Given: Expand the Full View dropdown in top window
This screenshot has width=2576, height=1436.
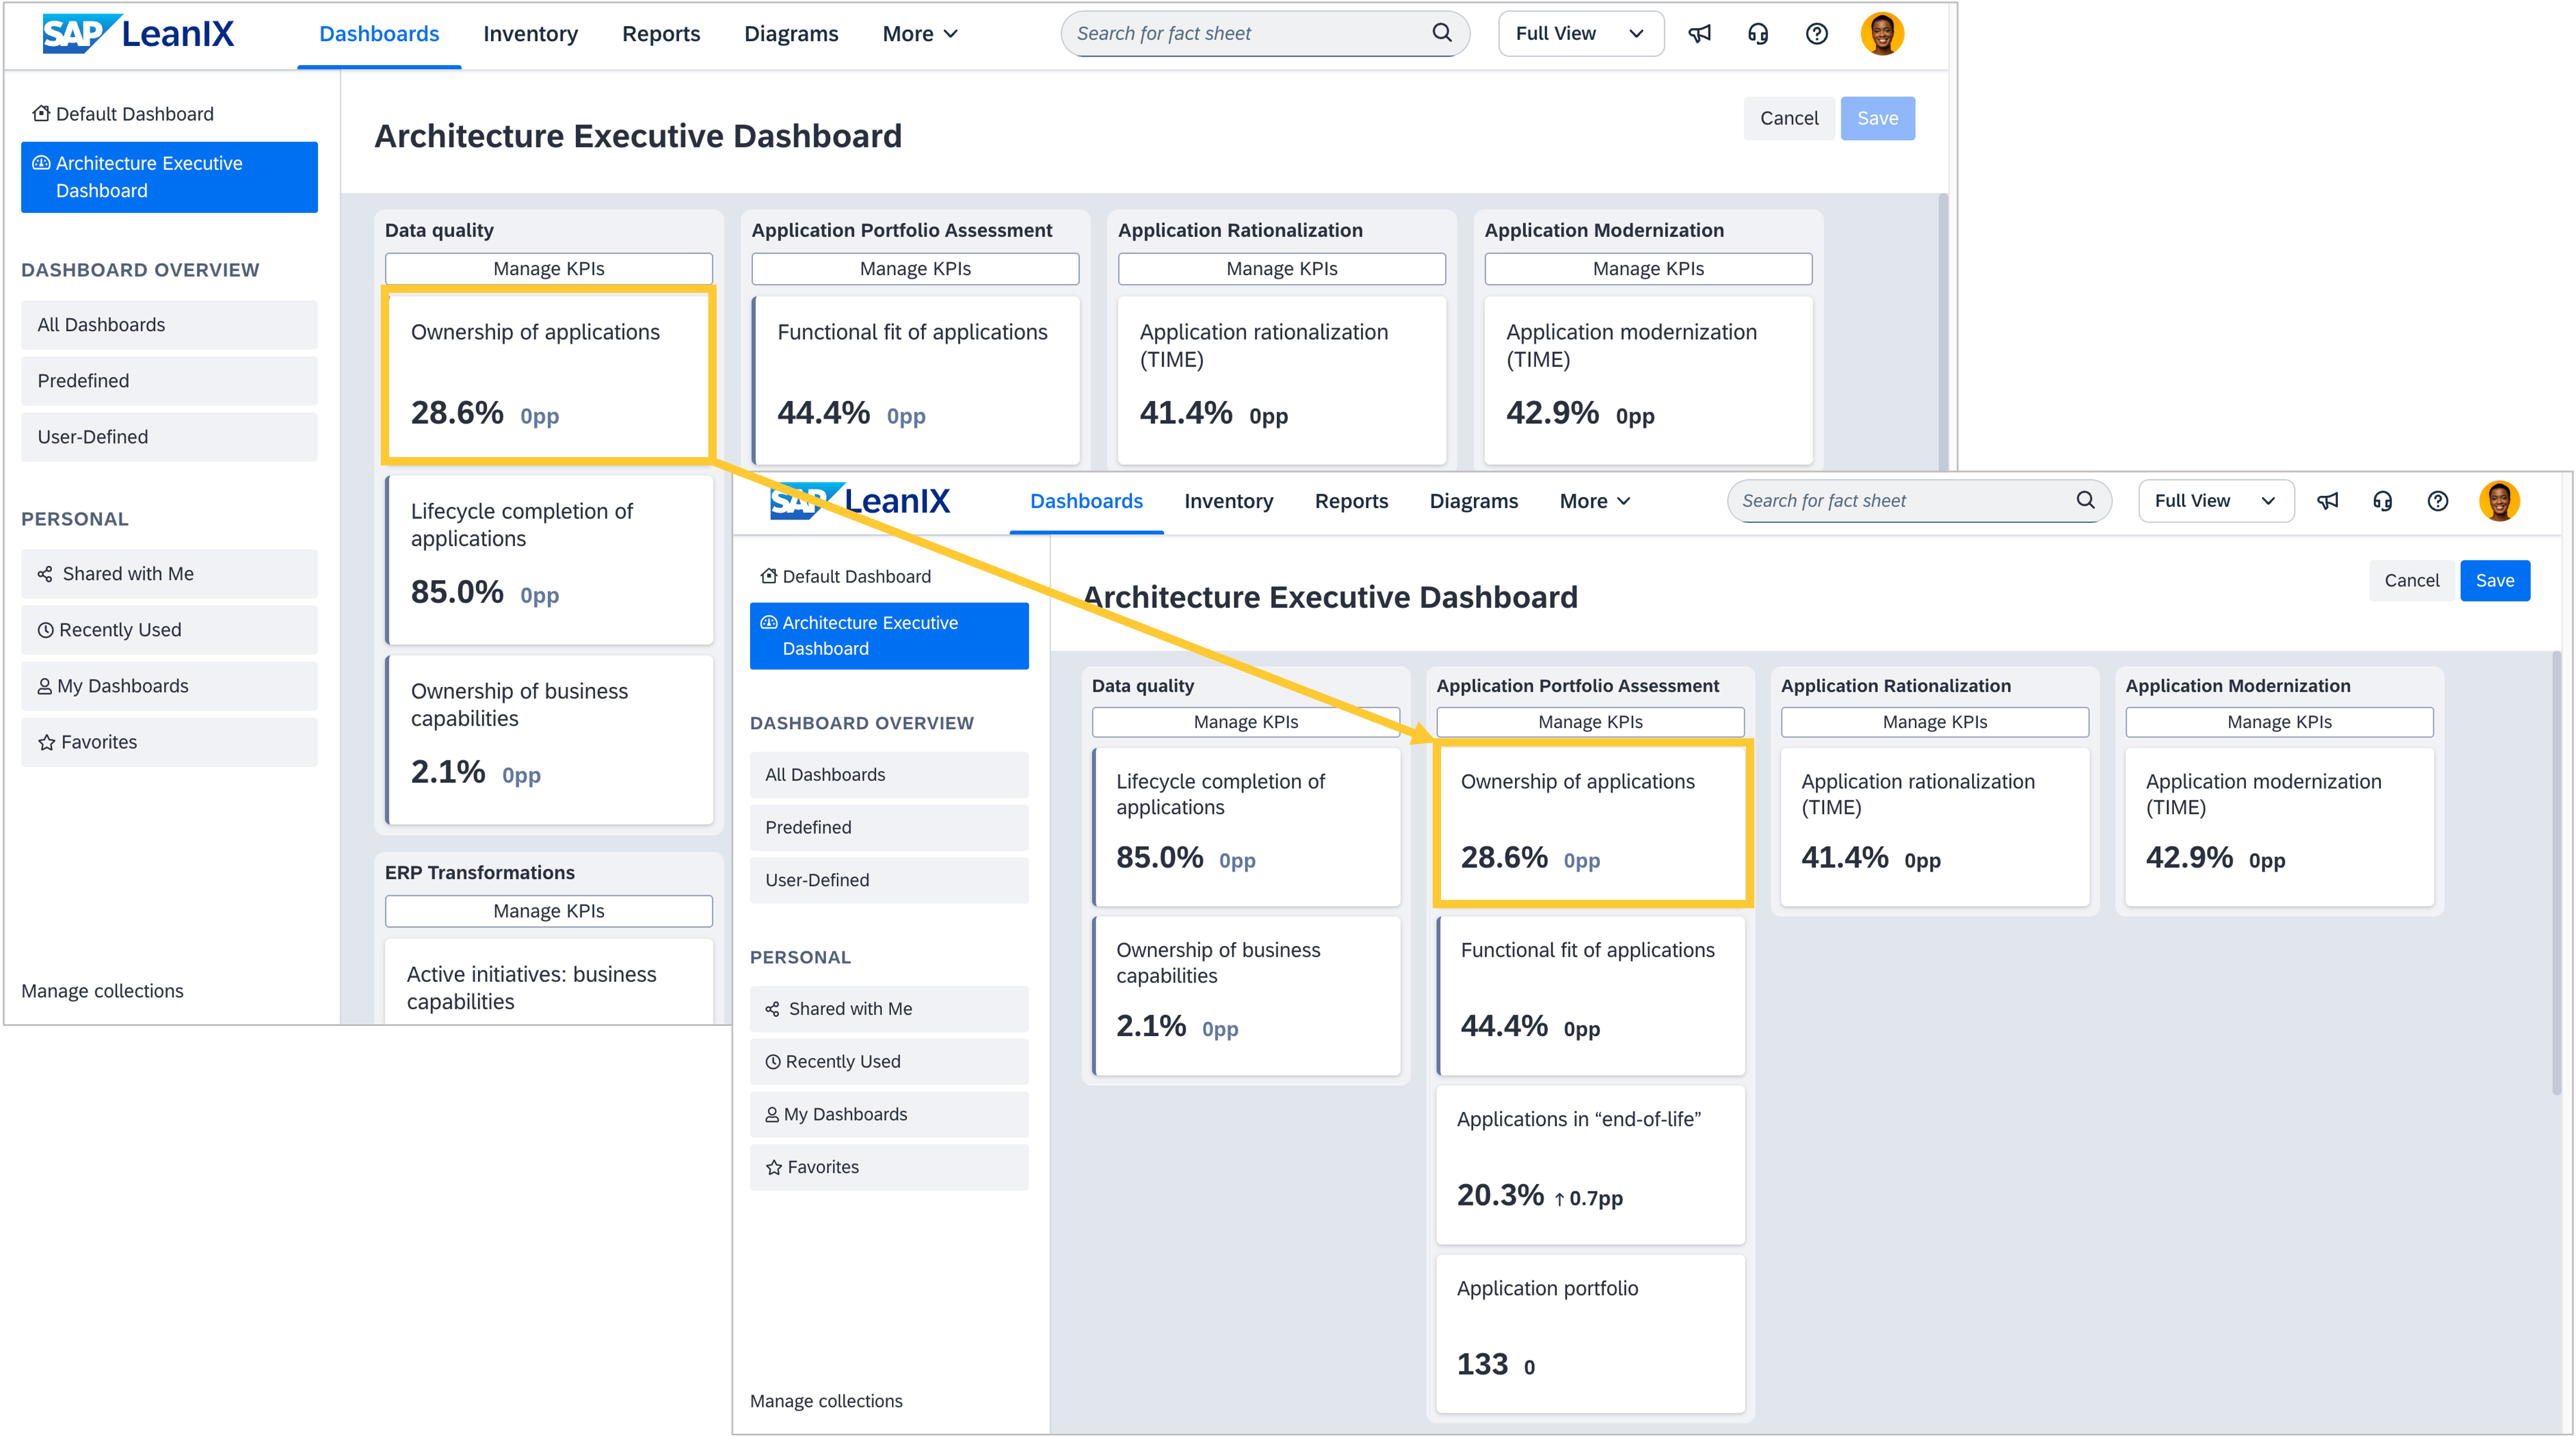Looking at the screenshot, I should tap(1580, 34).
